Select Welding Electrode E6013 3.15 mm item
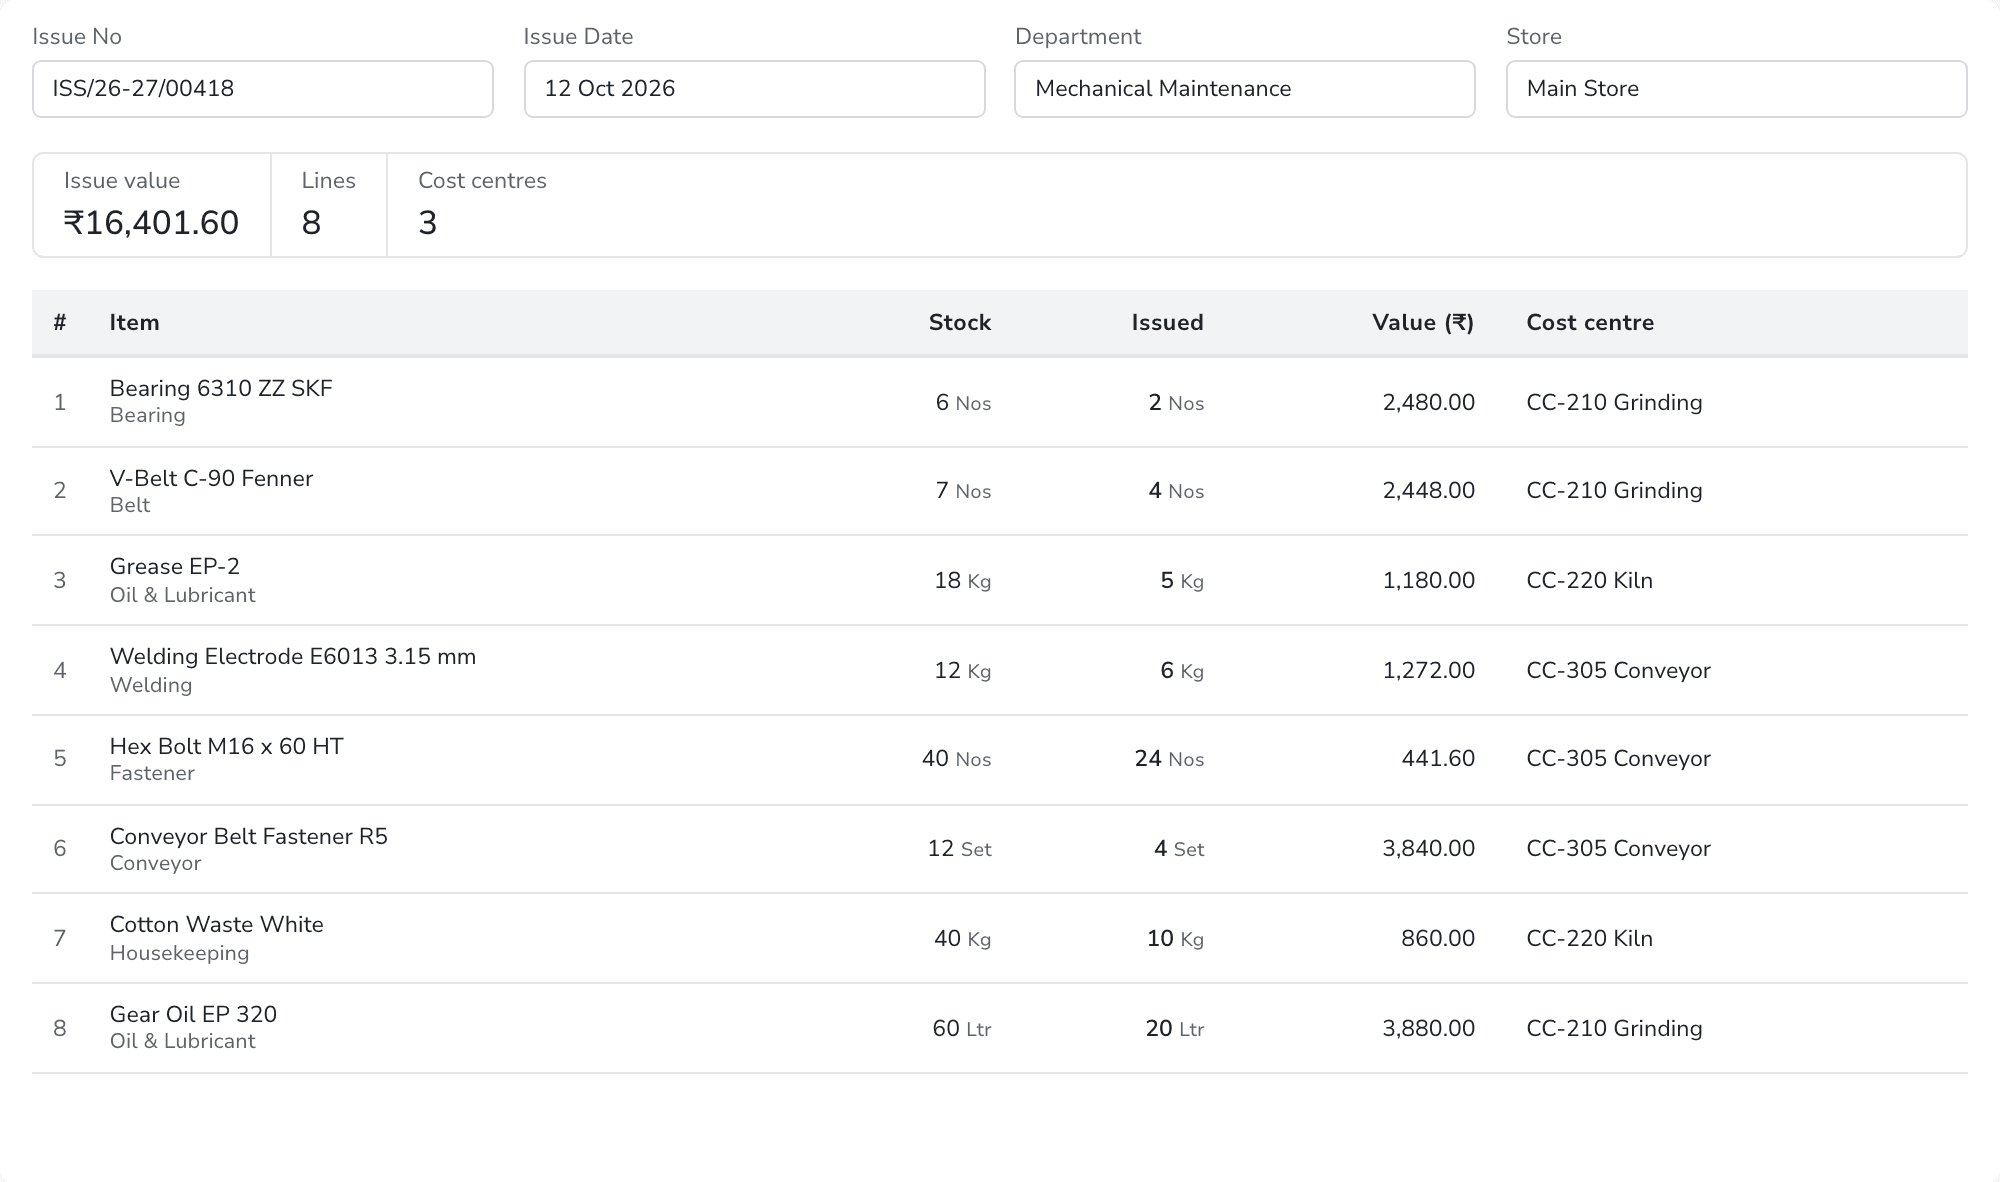The height and width of the screenshot is (1182, 2000). coord(293,656)
